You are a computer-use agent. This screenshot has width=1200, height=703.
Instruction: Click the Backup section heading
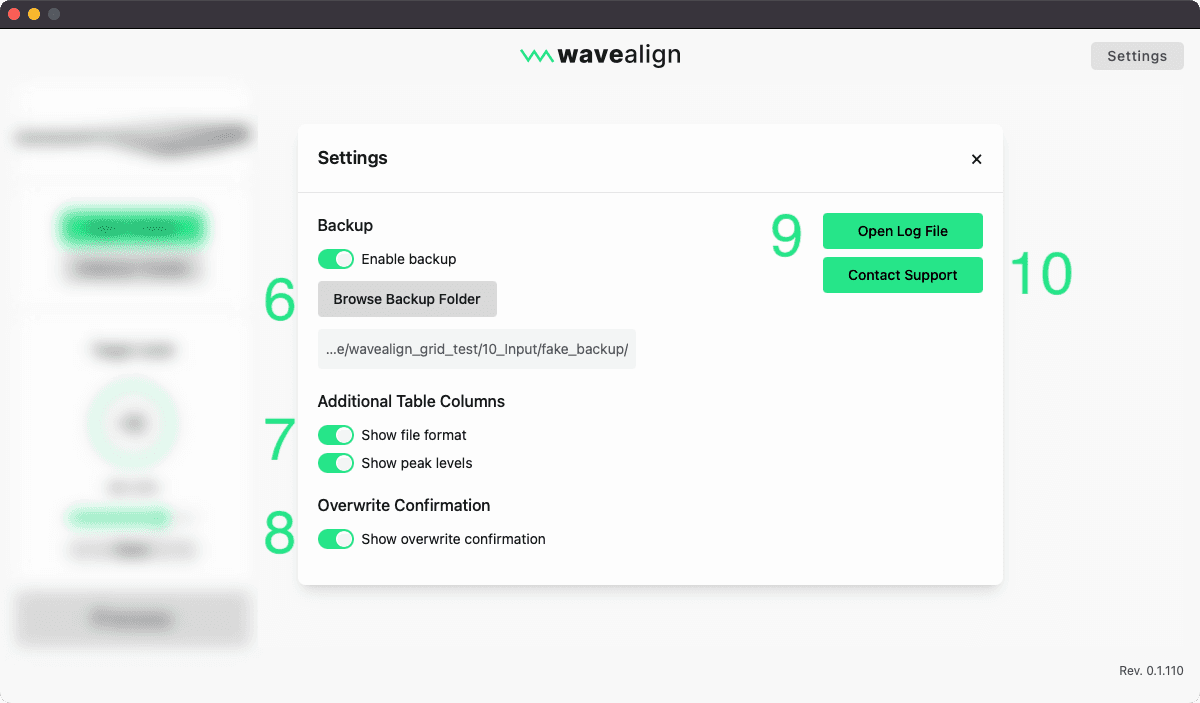(345, 226)
